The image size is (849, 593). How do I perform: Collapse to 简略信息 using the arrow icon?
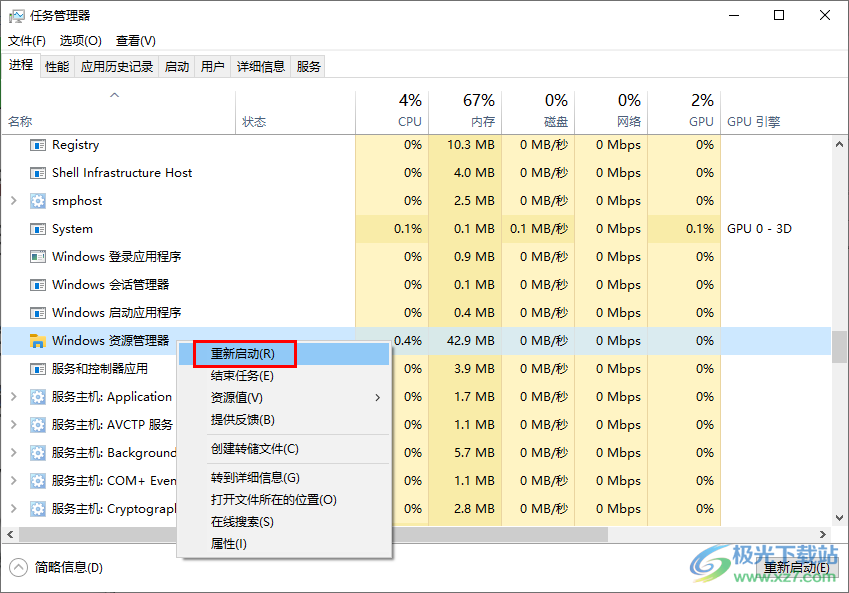tap(18, 568)
